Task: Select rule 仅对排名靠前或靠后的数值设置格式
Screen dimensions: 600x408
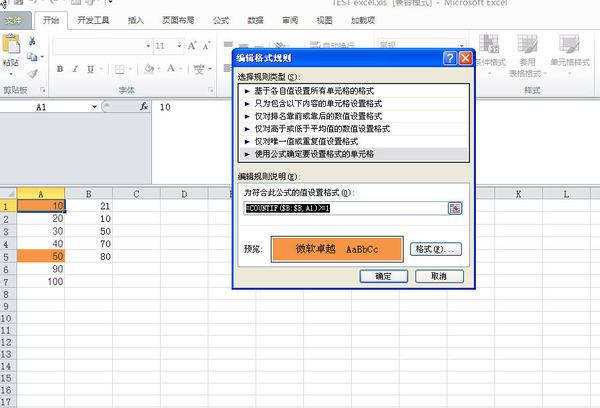Action: coord(354,116)
